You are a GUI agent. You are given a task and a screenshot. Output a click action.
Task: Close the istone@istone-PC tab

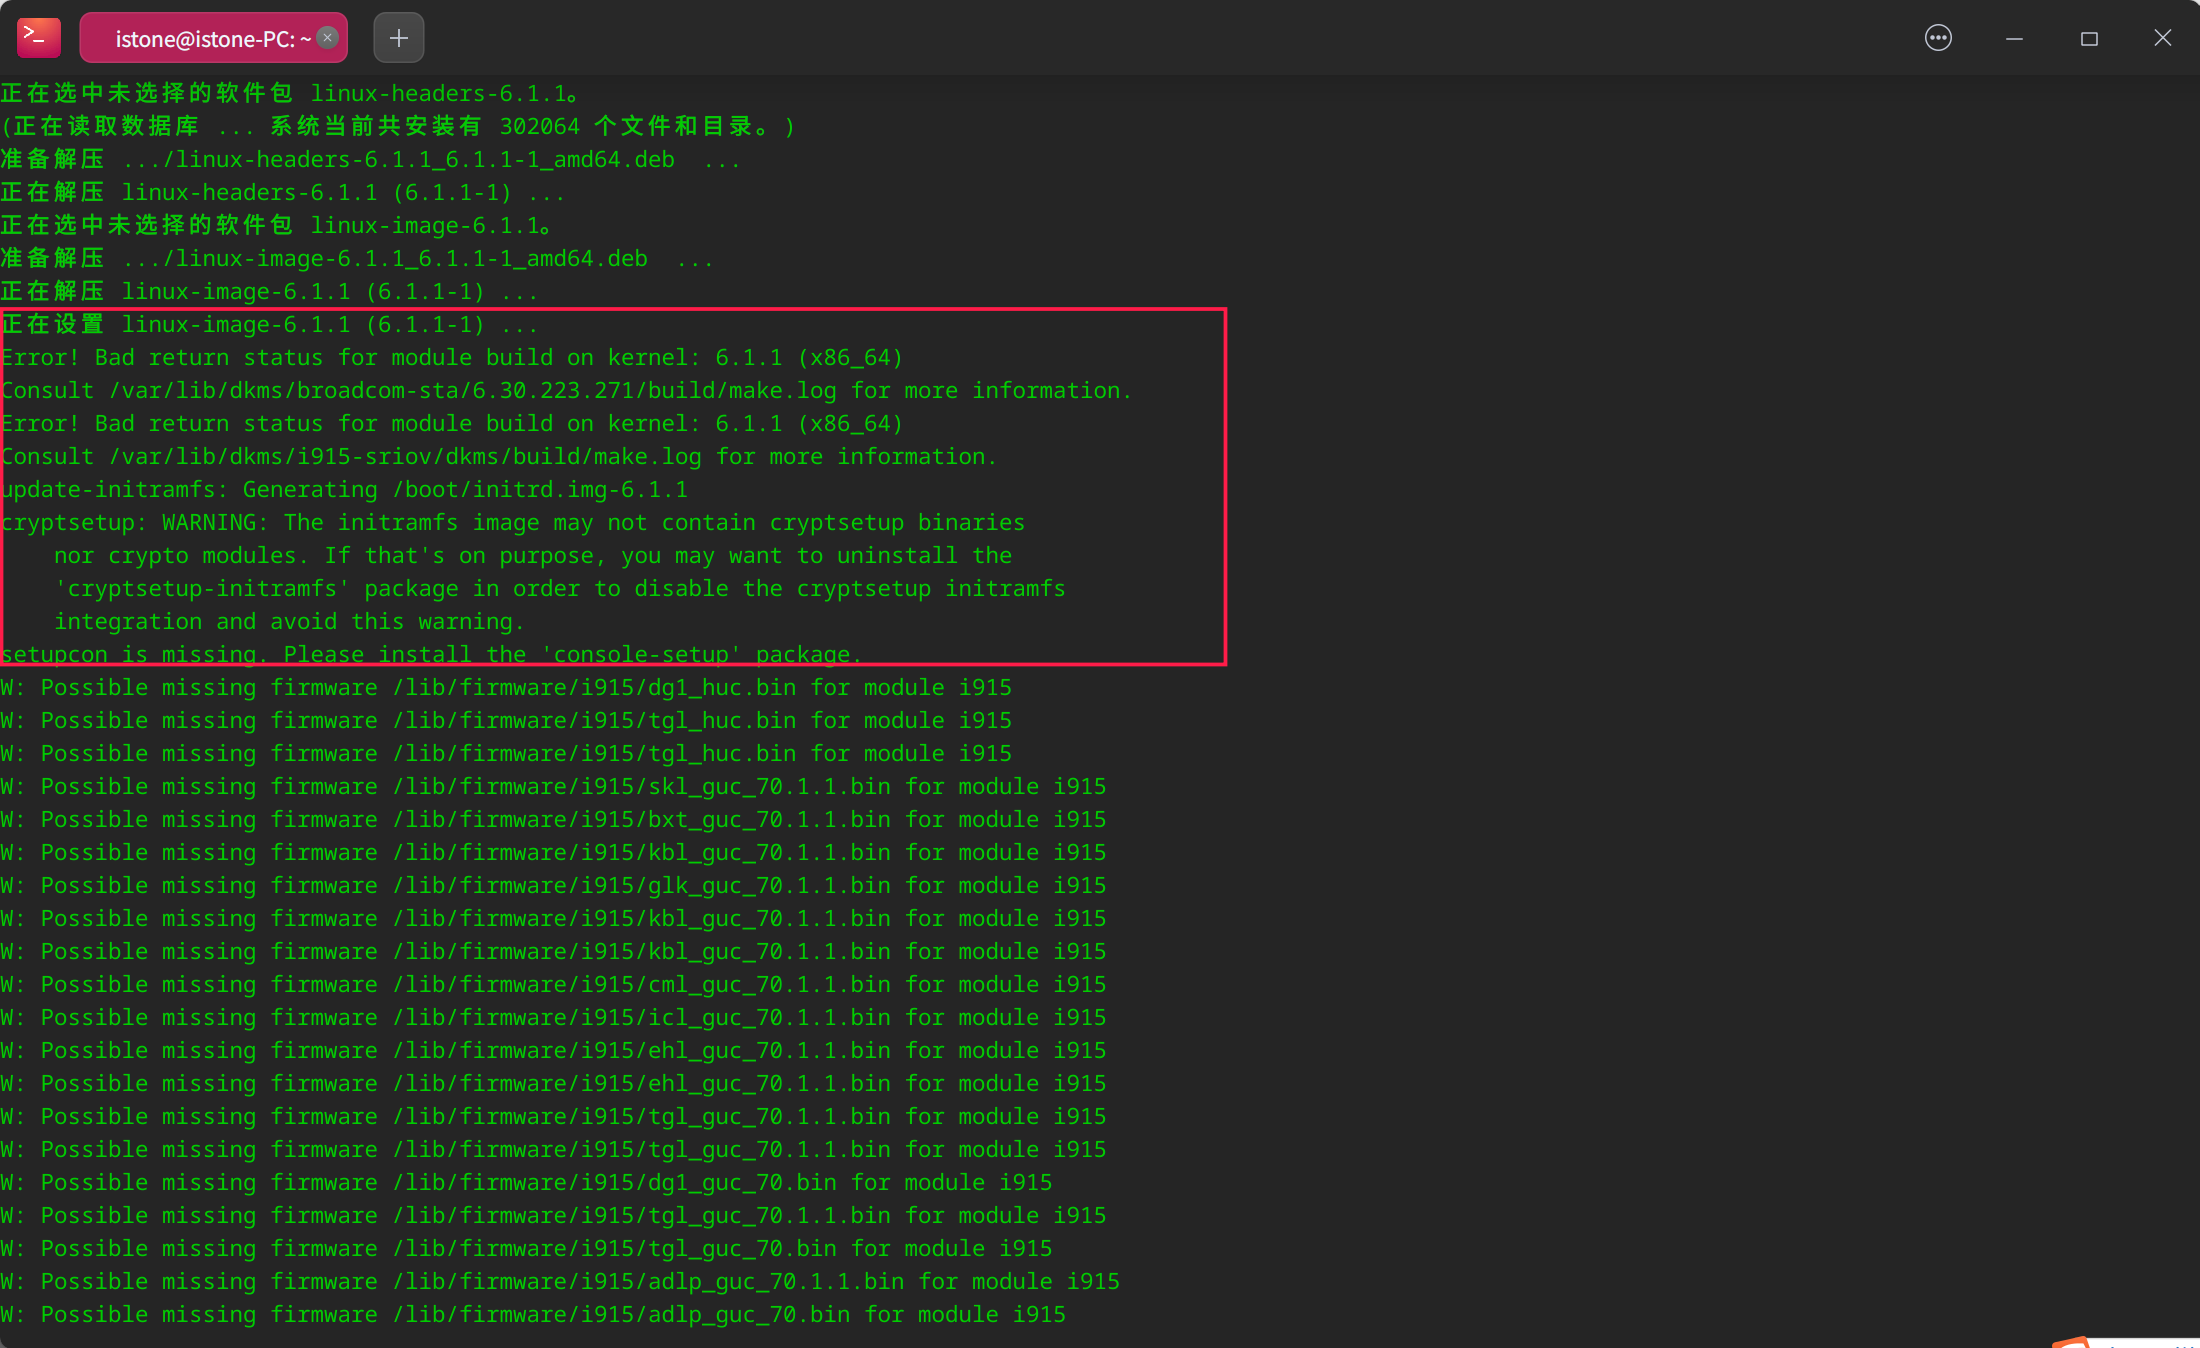click(327, 38)
